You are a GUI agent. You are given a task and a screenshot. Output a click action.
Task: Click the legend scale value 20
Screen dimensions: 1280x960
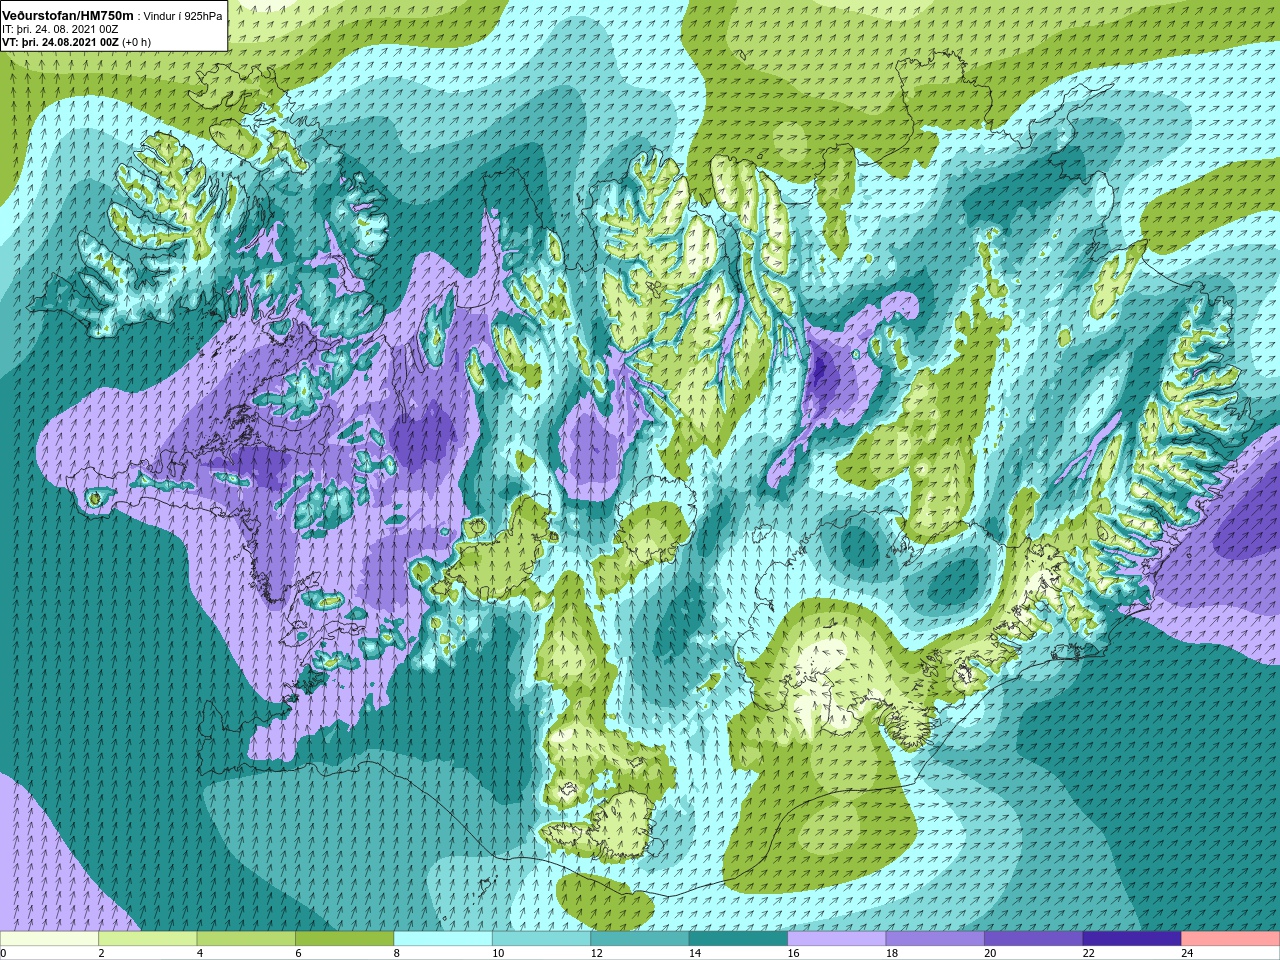point(991,953)
